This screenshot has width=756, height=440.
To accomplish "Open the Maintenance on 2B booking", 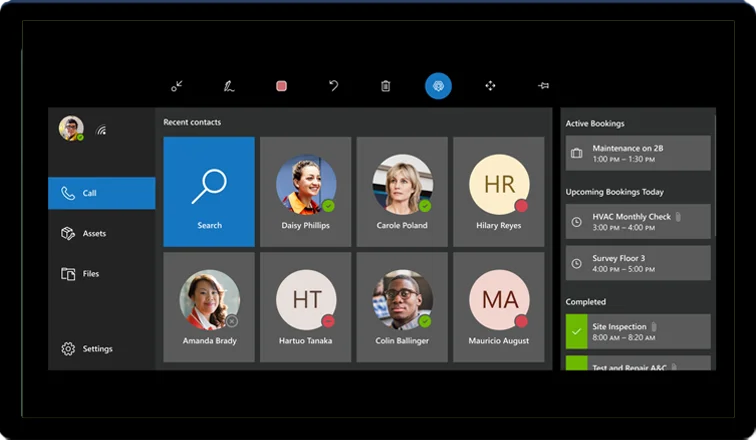I will coord(638,153).
